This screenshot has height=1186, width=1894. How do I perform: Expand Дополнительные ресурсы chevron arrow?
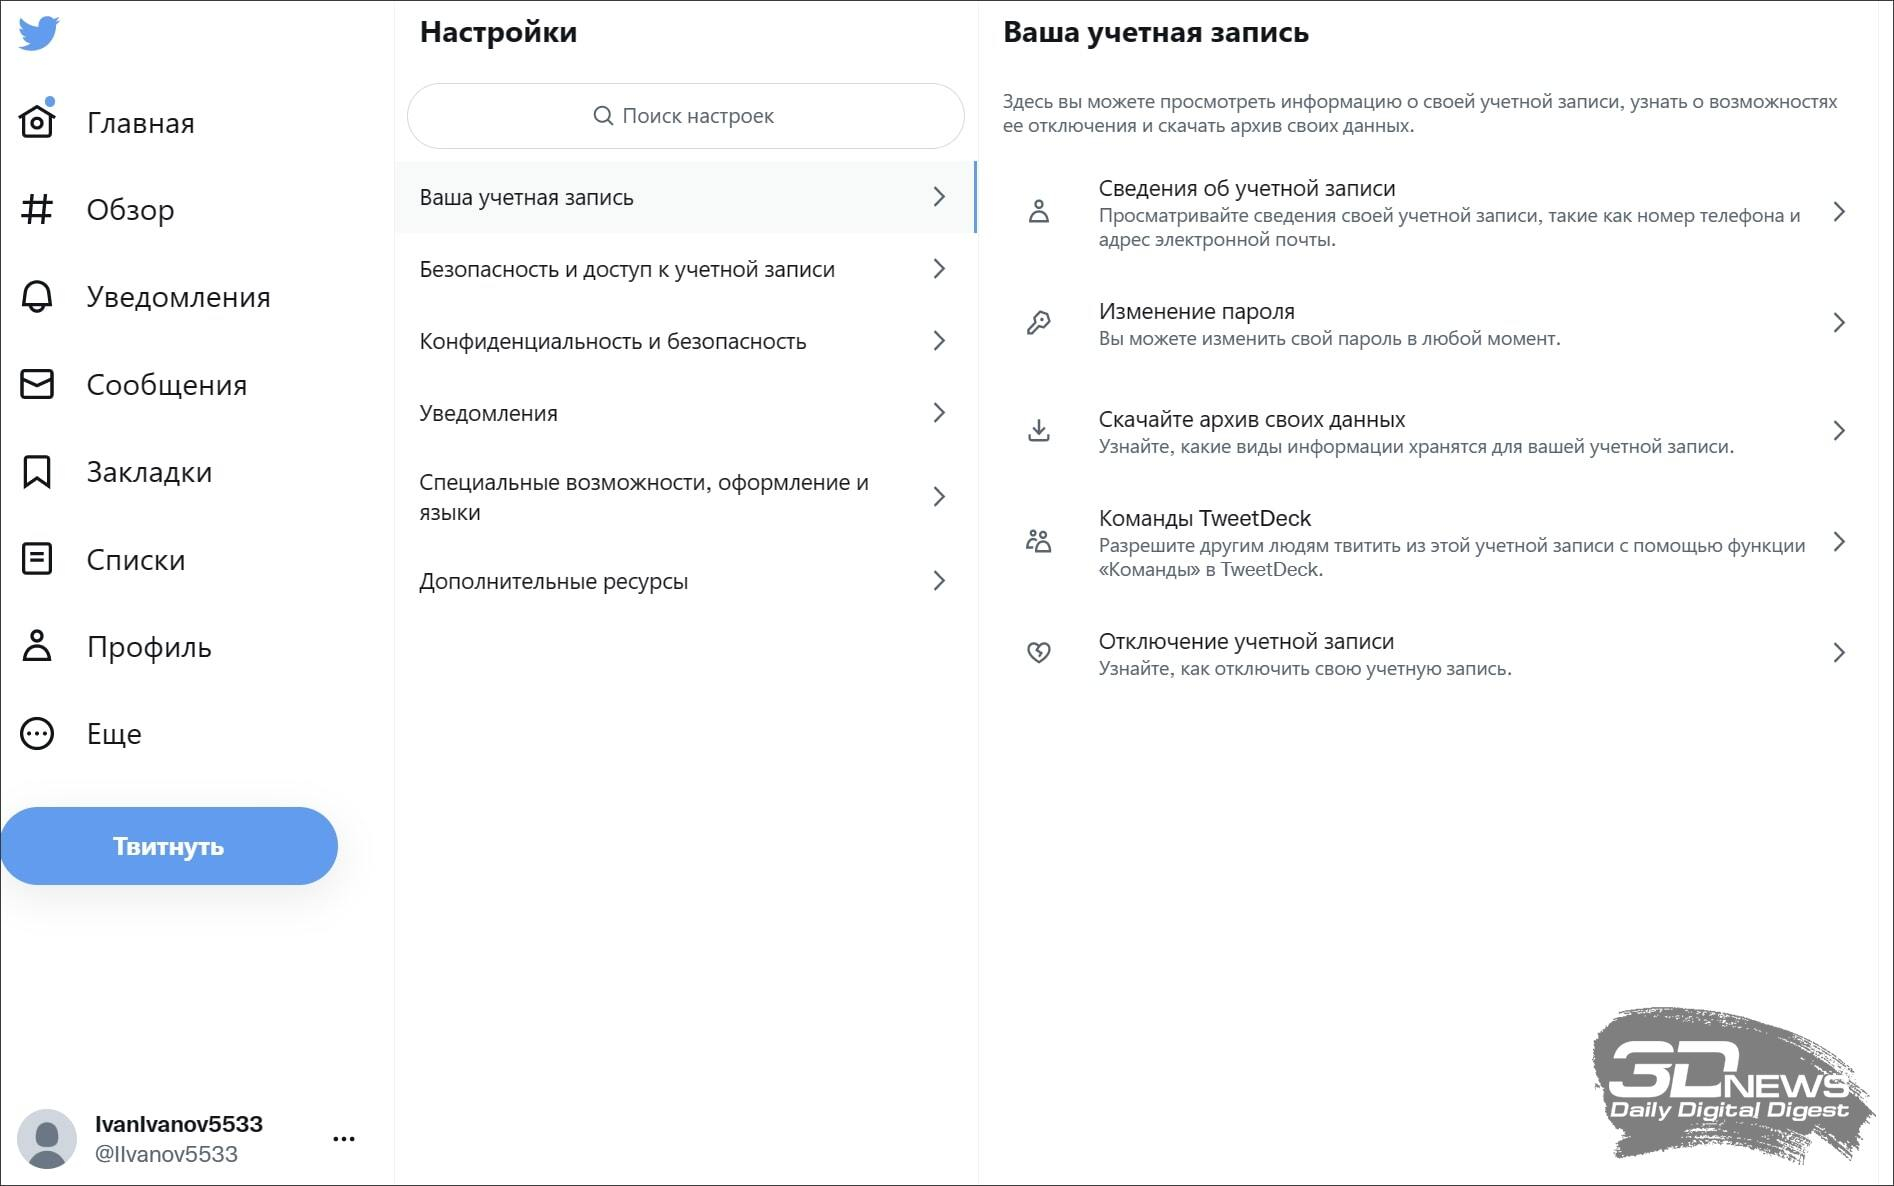[x=939, y=581]
